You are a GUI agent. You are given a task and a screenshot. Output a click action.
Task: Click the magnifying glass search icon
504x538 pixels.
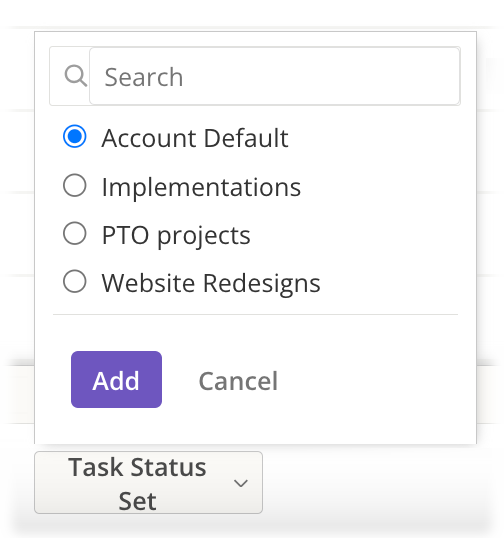pos(75,76)
